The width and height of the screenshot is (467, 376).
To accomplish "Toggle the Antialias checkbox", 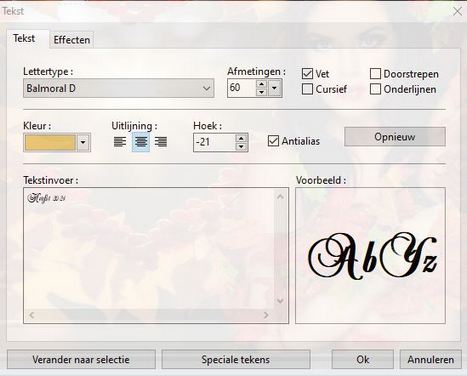I will point(273,141).
